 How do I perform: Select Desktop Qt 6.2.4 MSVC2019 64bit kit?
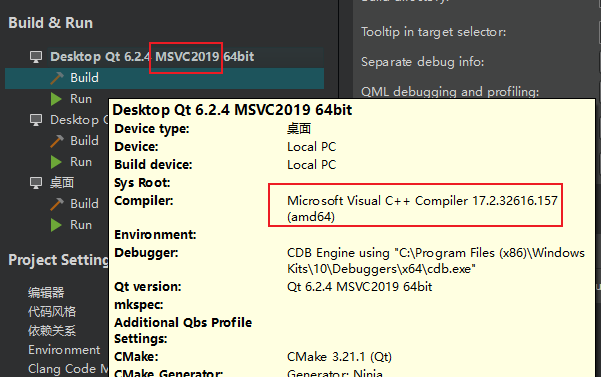pos(152,57)
